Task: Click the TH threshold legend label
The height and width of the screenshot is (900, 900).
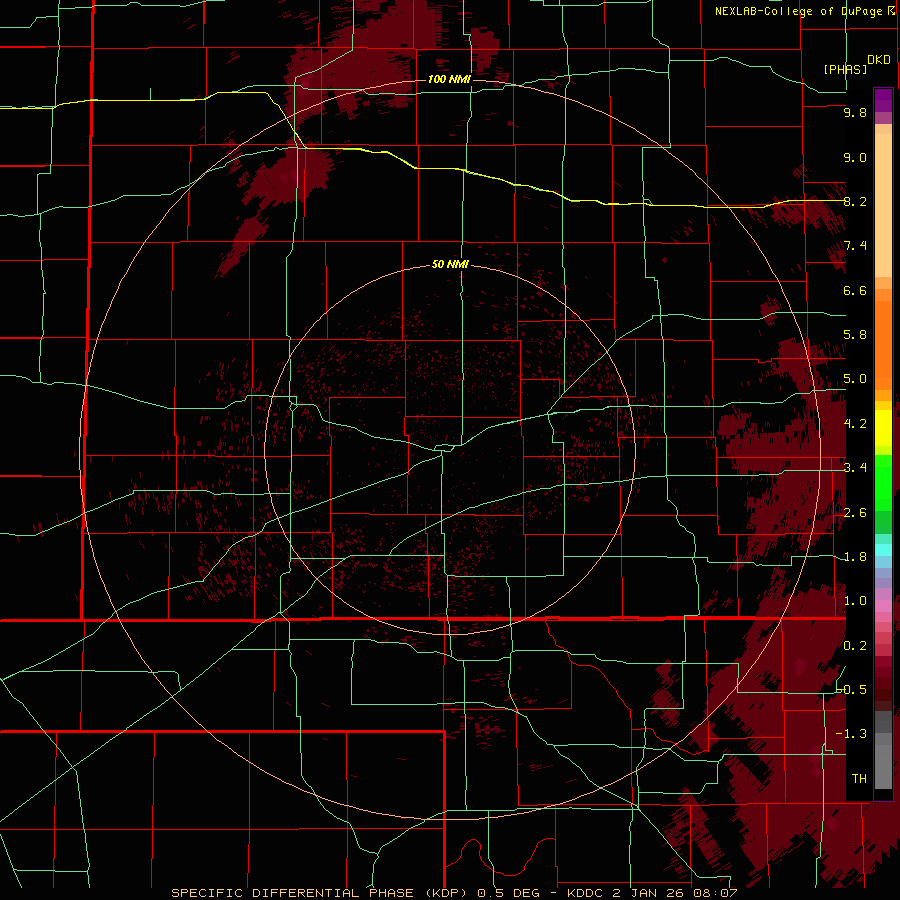Action: coord(859,779)
